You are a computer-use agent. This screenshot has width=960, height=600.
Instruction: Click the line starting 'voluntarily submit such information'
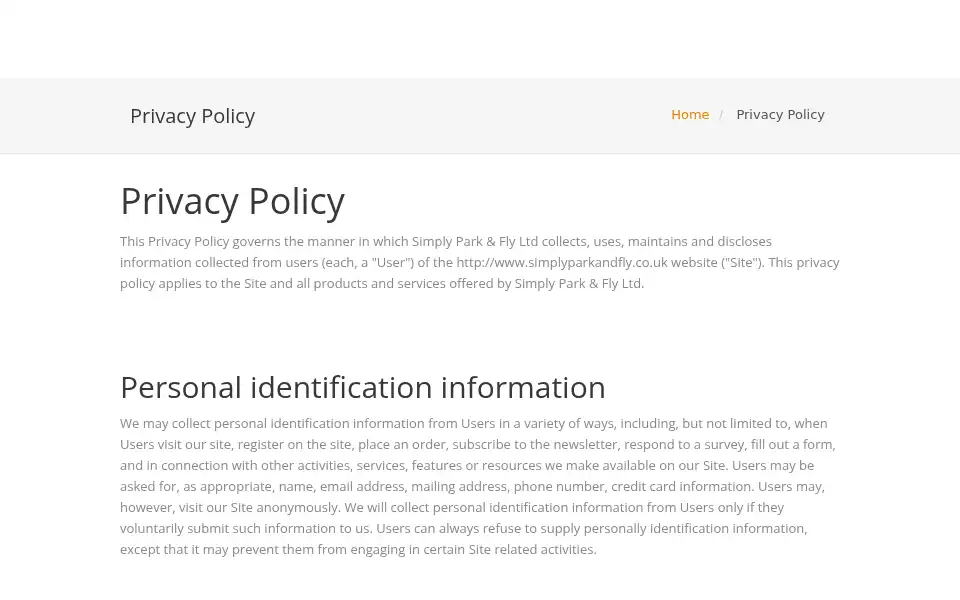click(x=463, y=528)
